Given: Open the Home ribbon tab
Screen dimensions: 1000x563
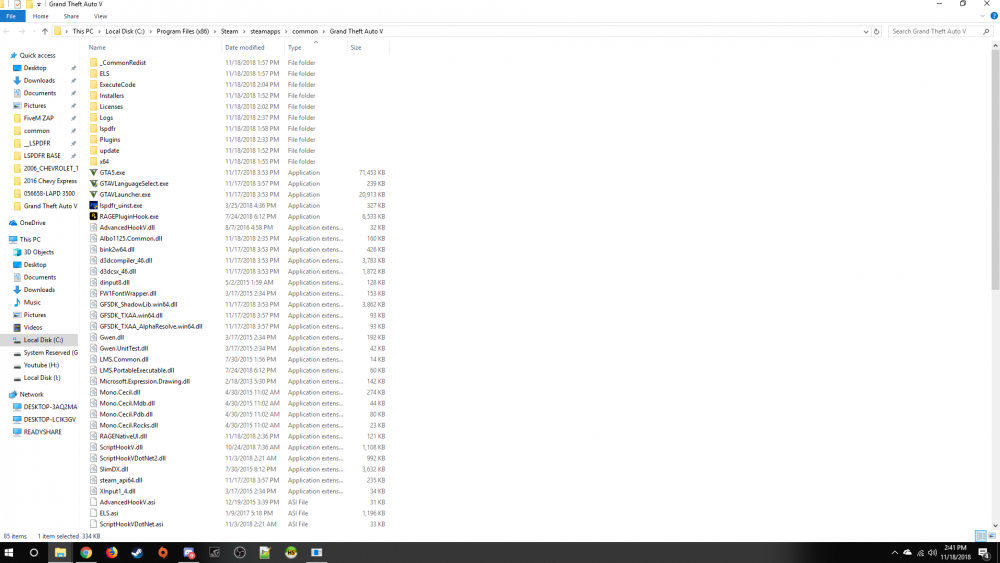Looking at the screenshot, I should tap(40, 16).
